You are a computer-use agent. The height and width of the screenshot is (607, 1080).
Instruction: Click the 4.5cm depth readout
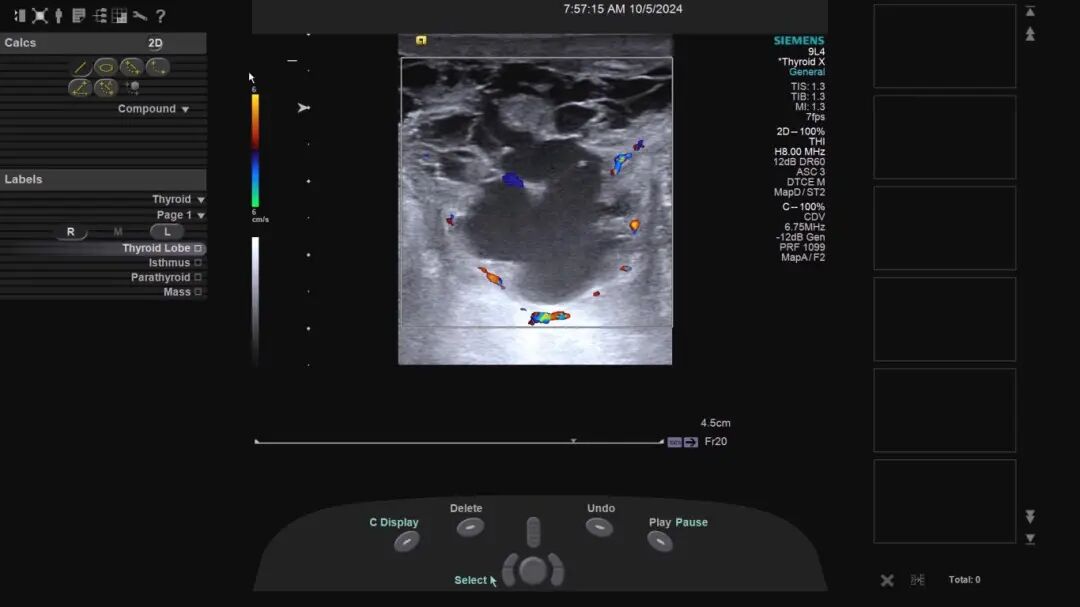tap(716, 423)
